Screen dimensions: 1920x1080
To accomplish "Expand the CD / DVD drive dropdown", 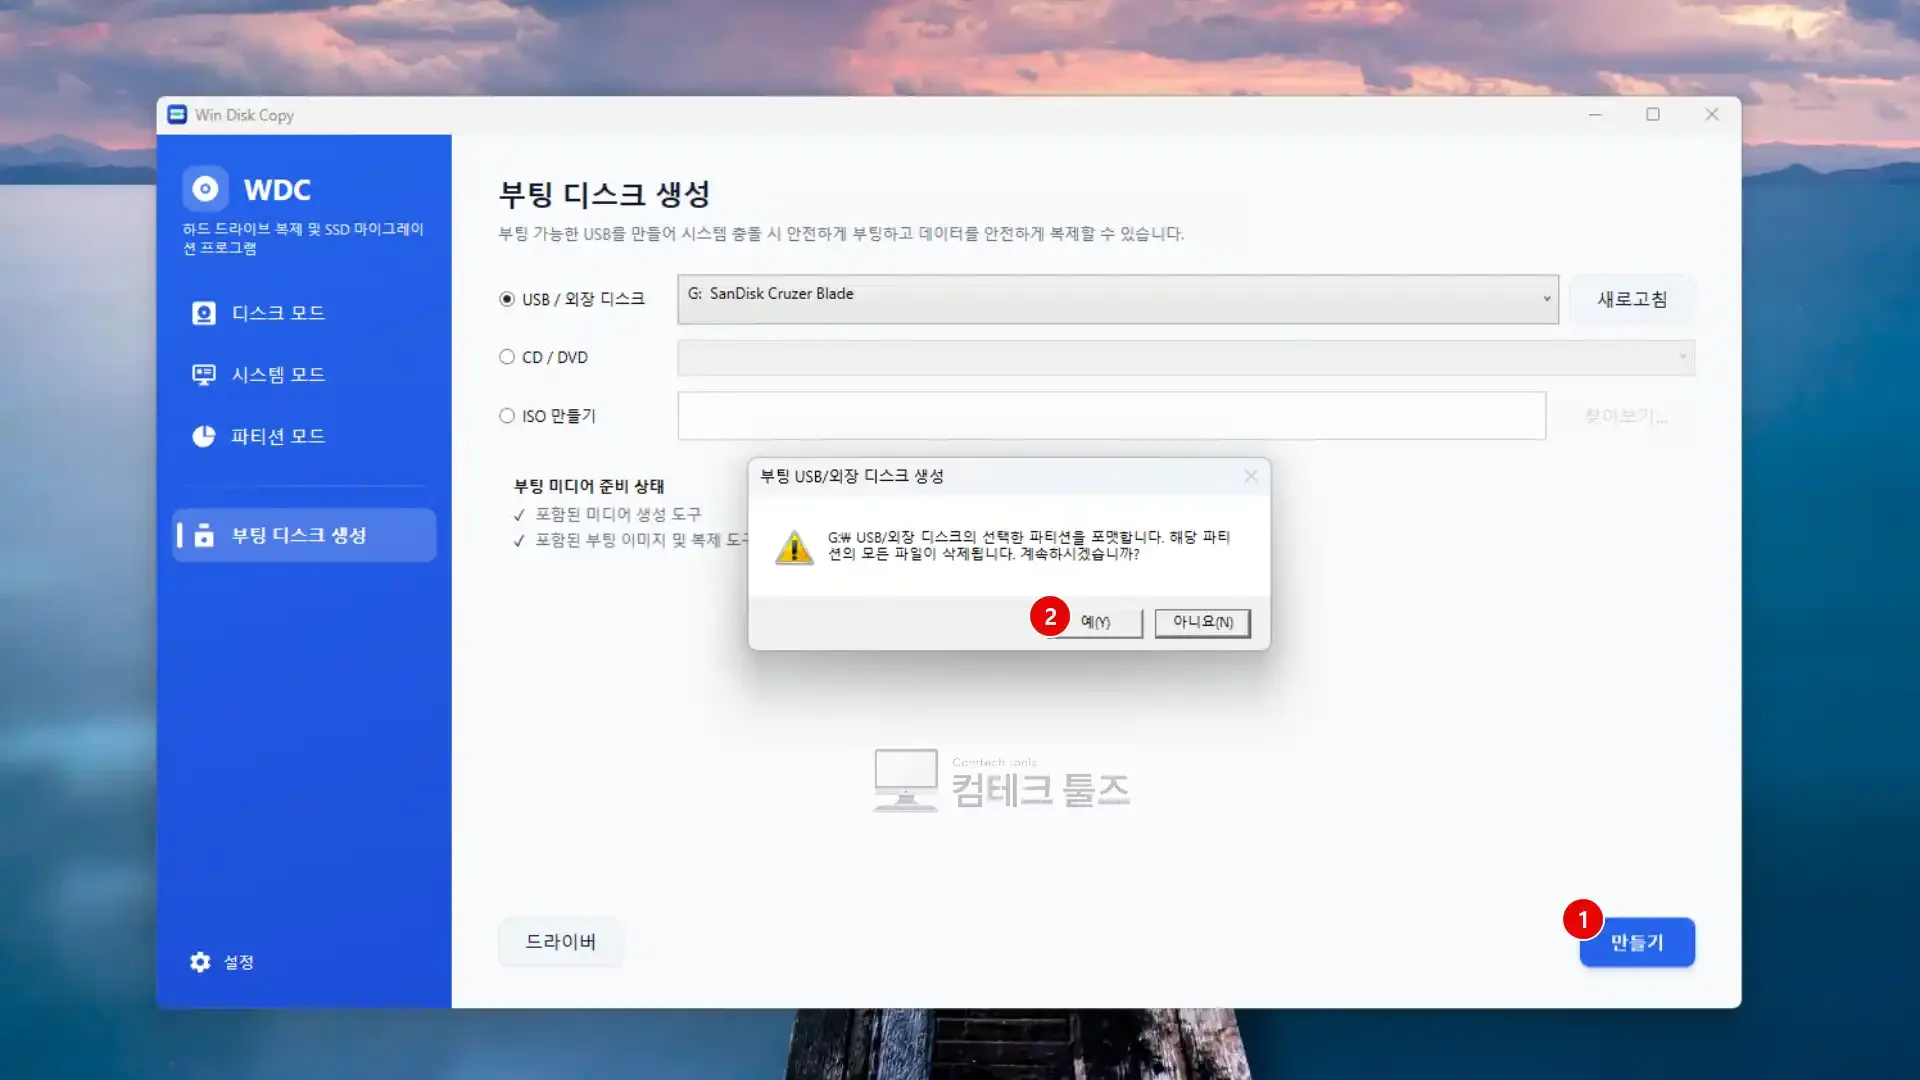I will (1186, 358).
